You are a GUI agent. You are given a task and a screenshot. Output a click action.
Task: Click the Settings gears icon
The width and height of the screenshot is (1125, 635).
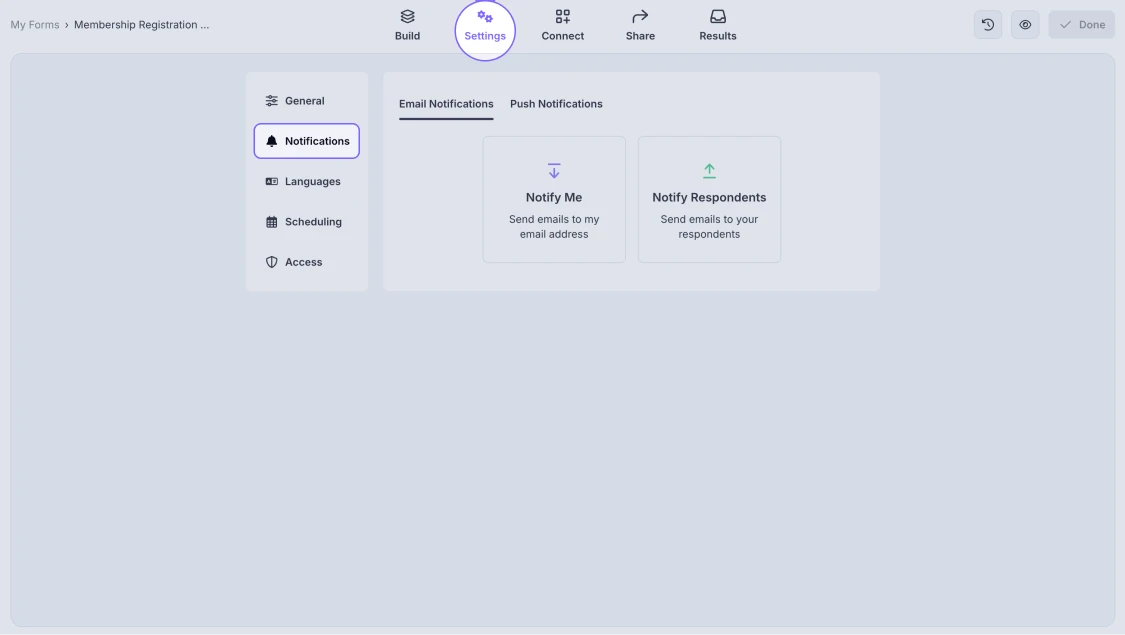[485, 17]
